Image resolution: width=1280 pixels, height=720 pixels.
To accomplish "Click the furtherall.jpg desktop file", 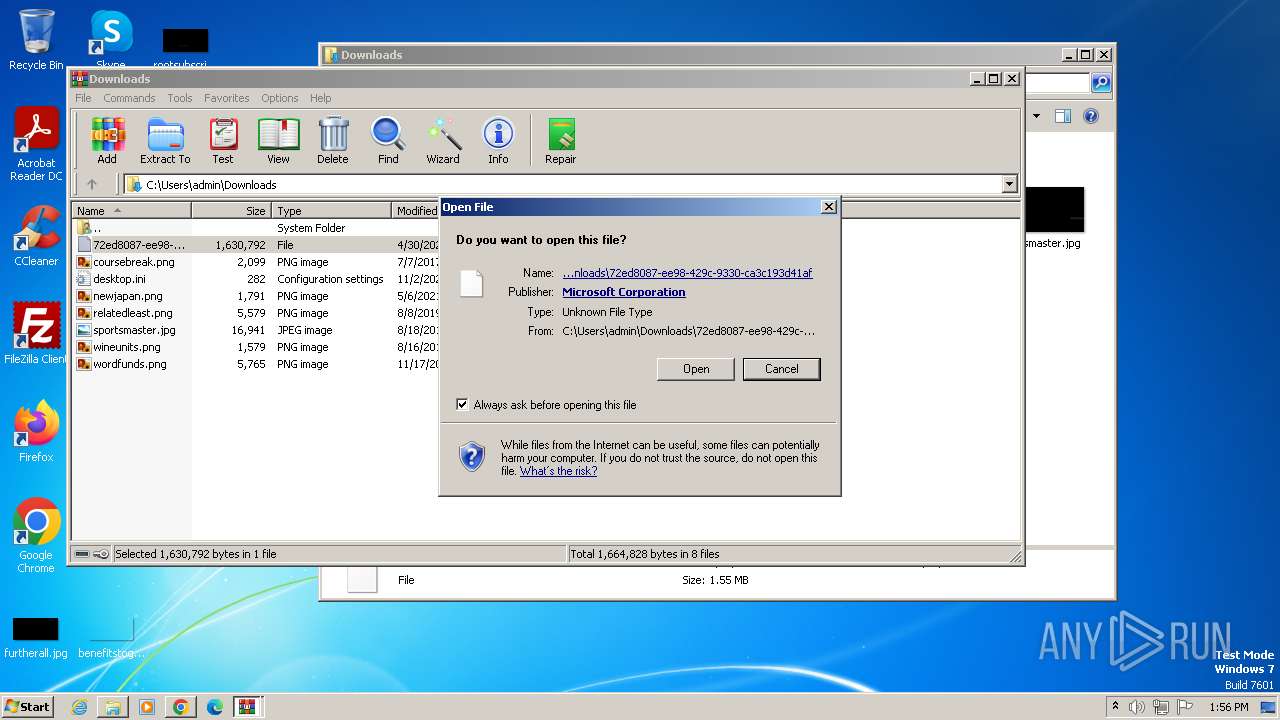I will click(x=36, y=637).
